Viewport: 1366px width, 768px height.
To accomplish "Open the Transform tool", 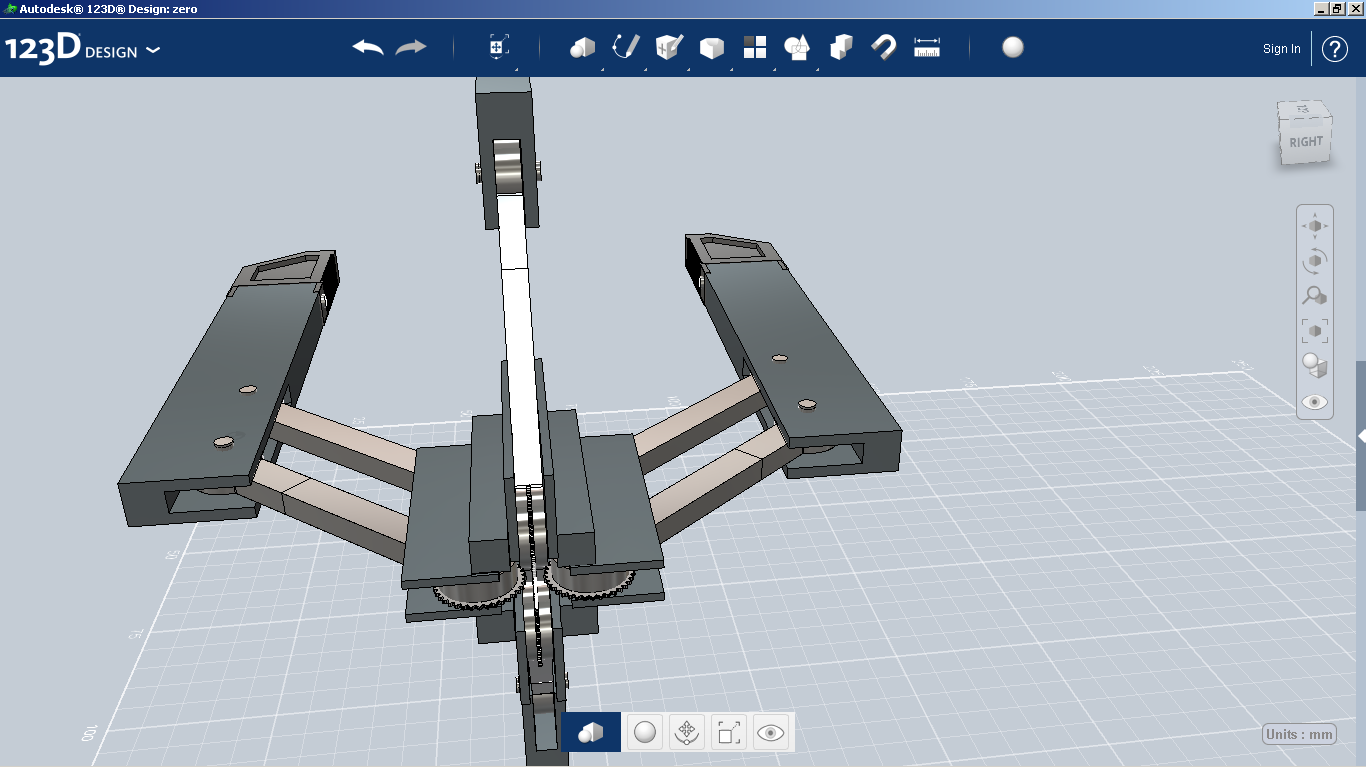I will [x=499, y=47].
